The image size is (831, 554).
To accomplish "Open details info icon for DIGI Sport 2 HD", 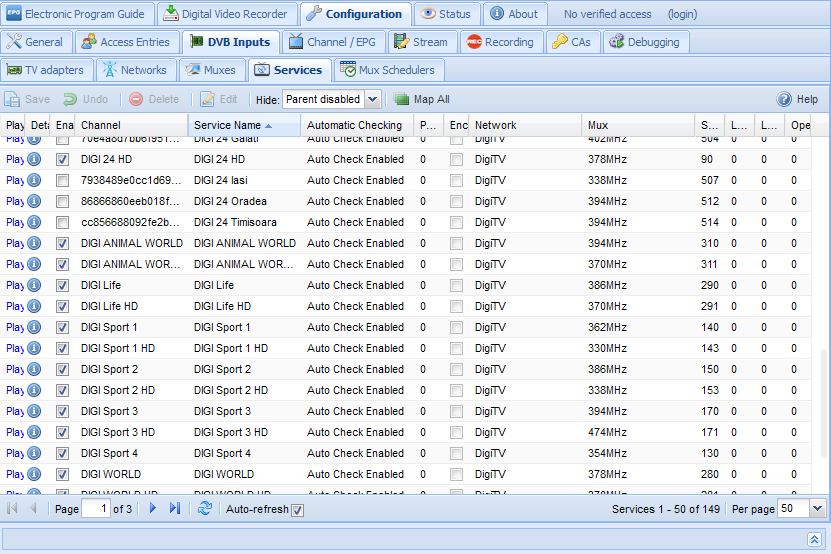I will tap(34, 390).
